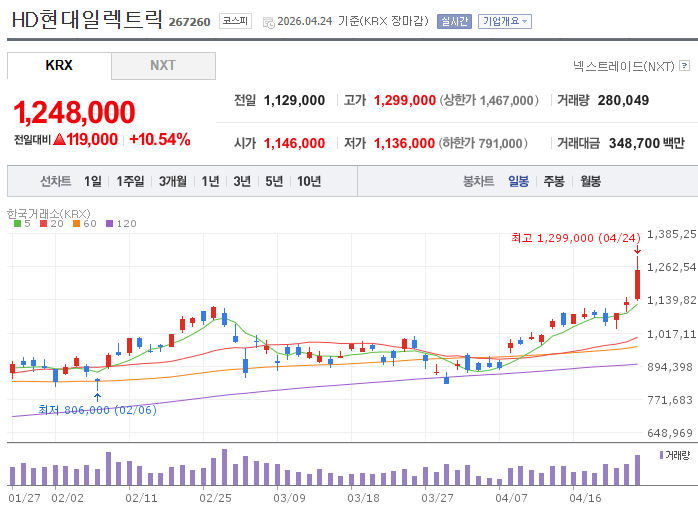Select the 주봉 weekly candle chart

coord(554,181)
